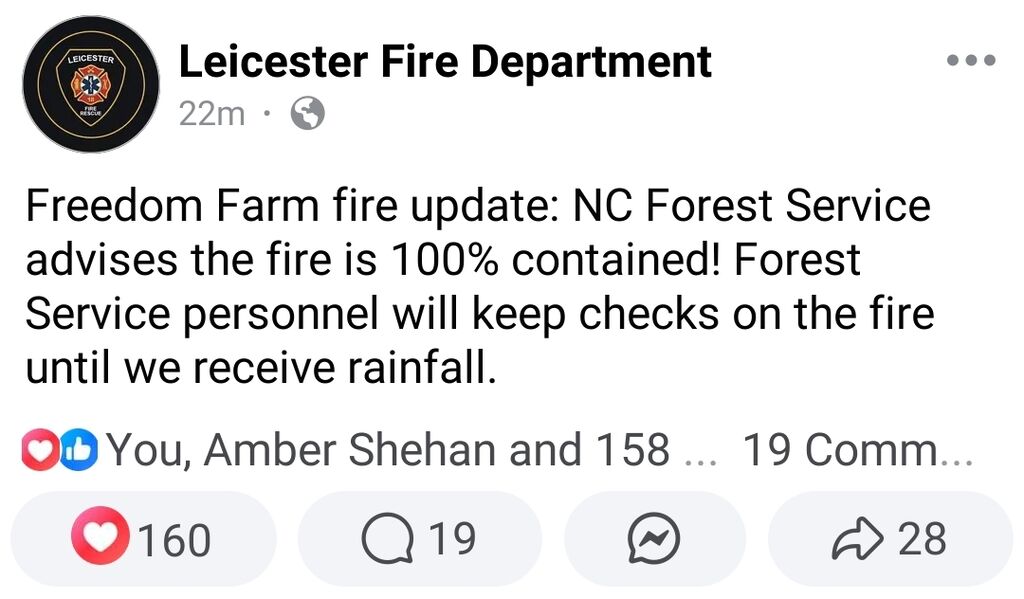The image size is (1024, 599).
Task: Open the post via 22m timestamp
Action: click(212, 114)
